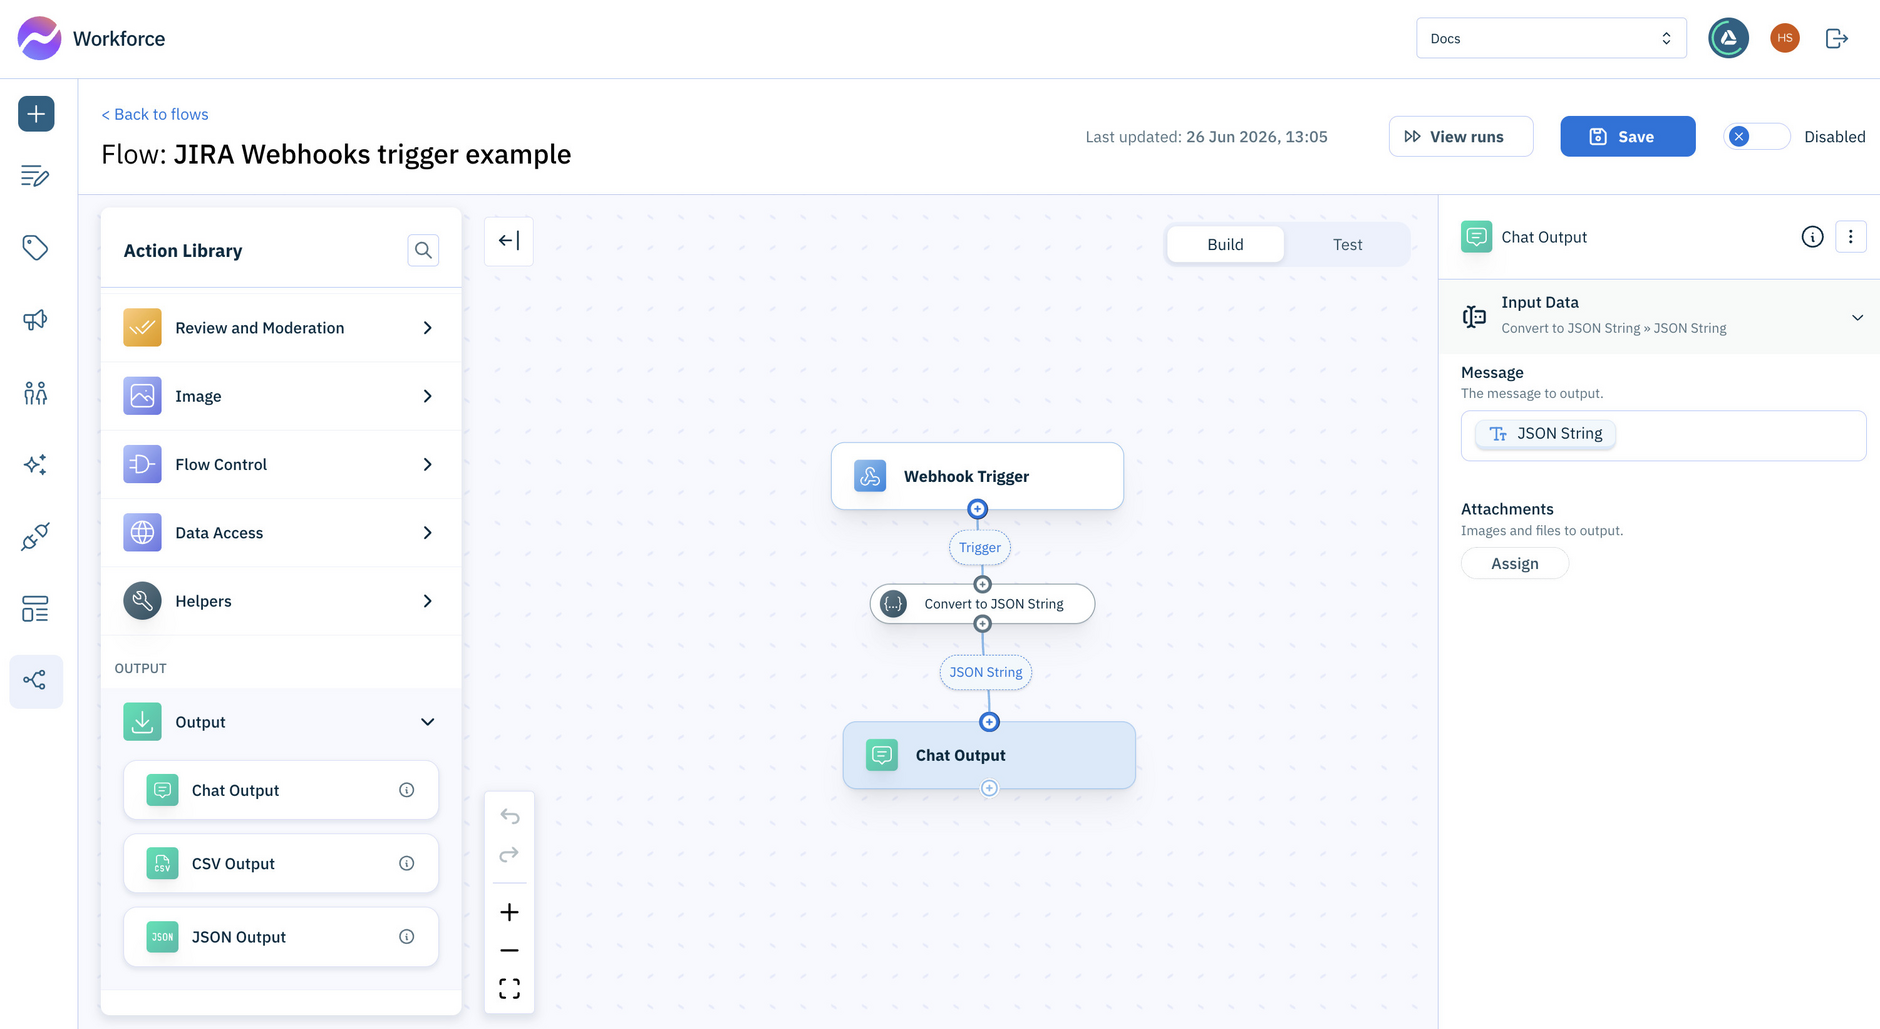Open the plug integrations sidebar icon

click(35, 537)
